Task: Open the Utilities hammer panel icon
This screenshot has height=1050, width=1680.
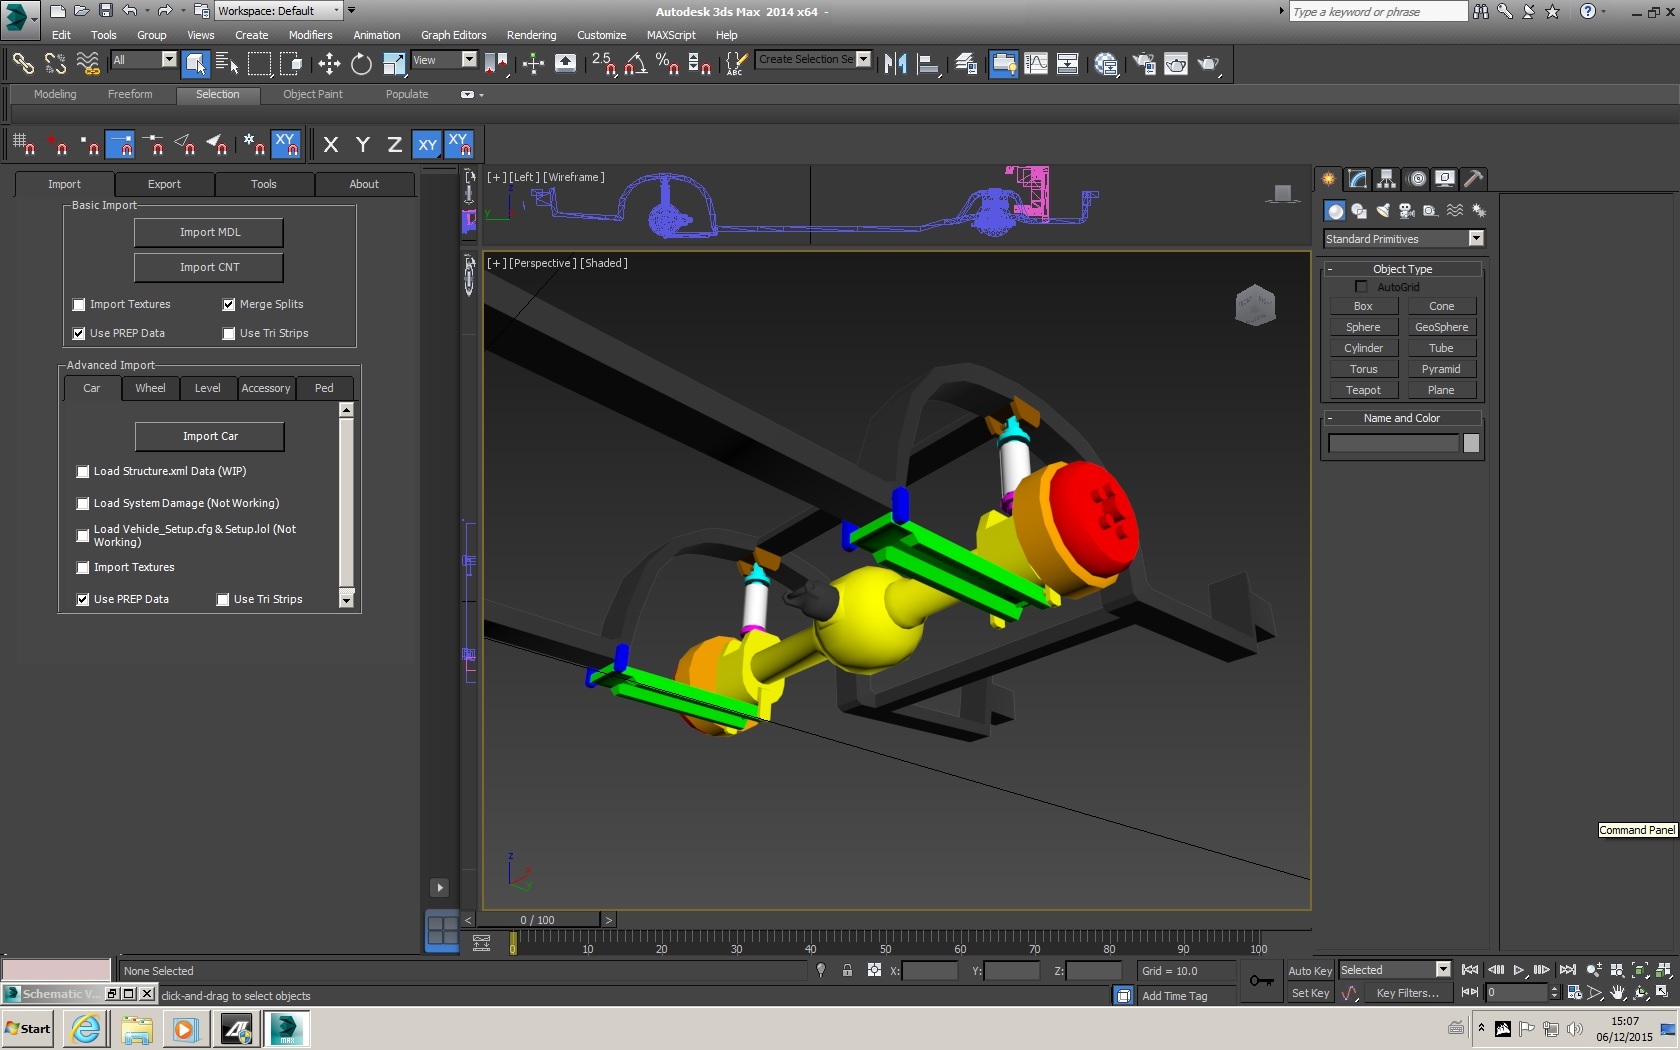Action: pyautogui.click(x=1473, y=179)
